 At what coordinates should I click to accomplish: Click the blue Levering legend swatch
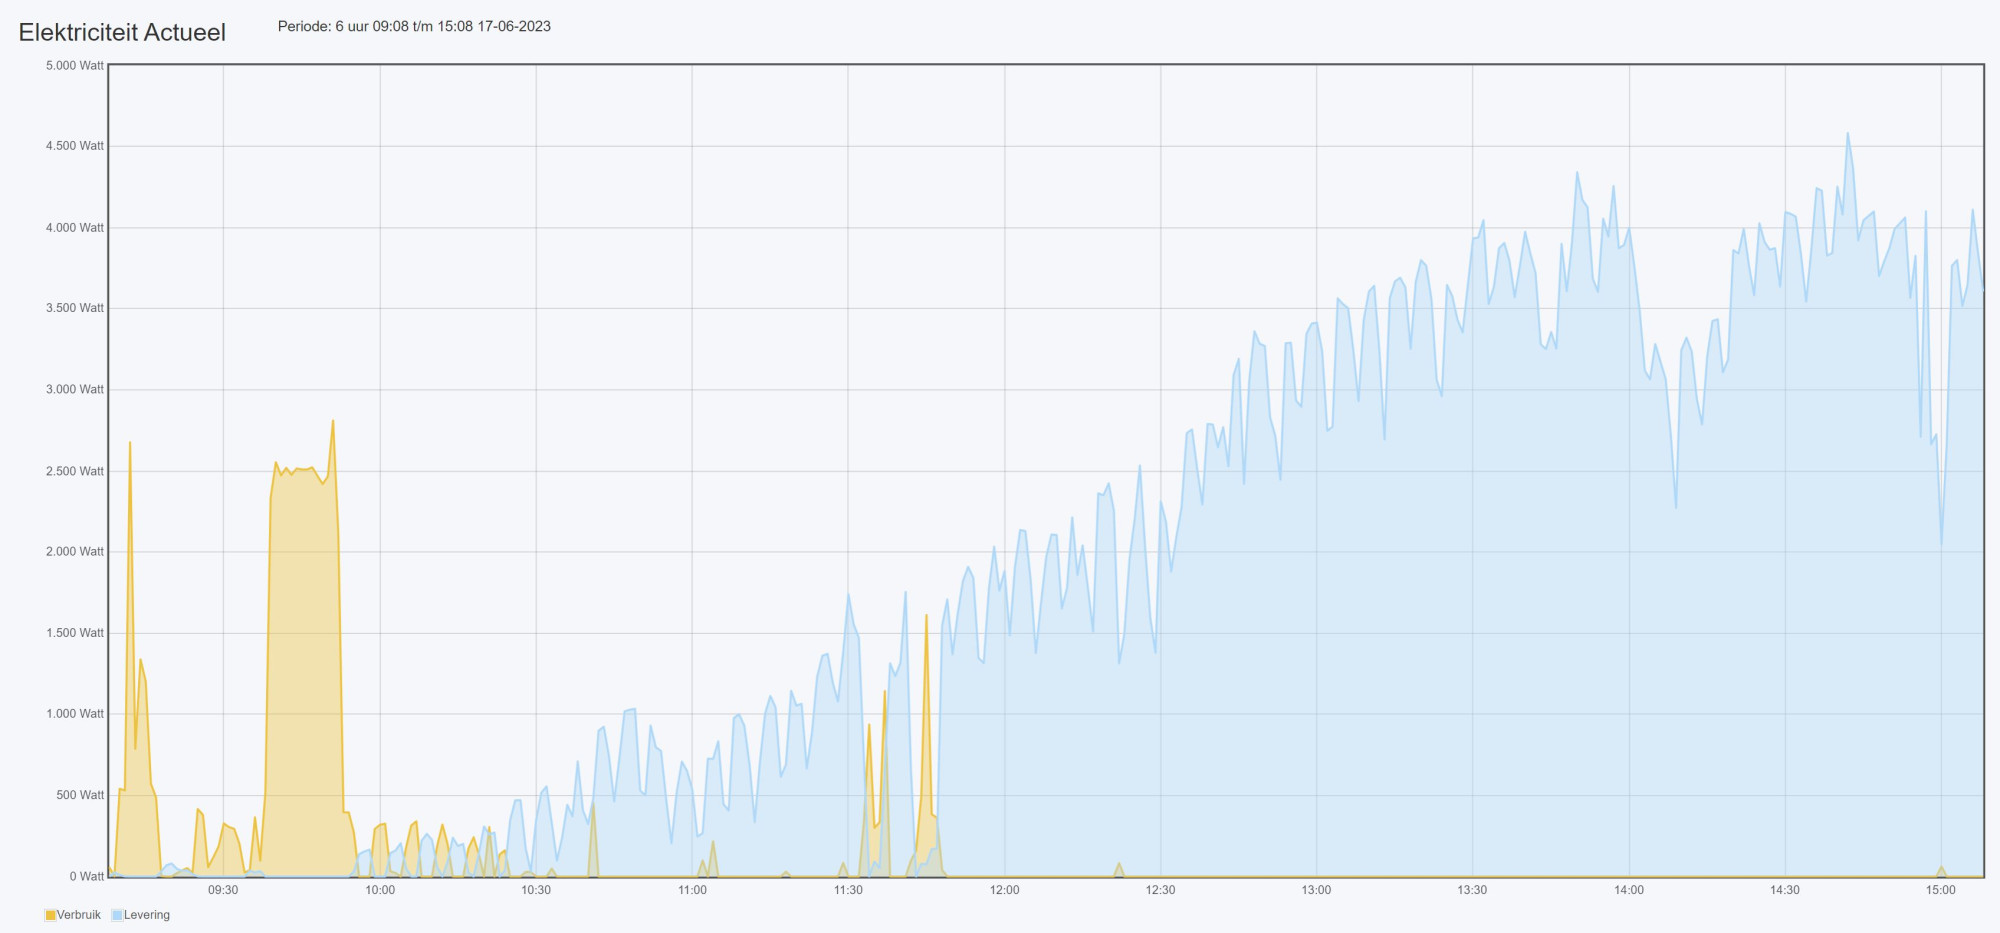[x=117, y=915]
